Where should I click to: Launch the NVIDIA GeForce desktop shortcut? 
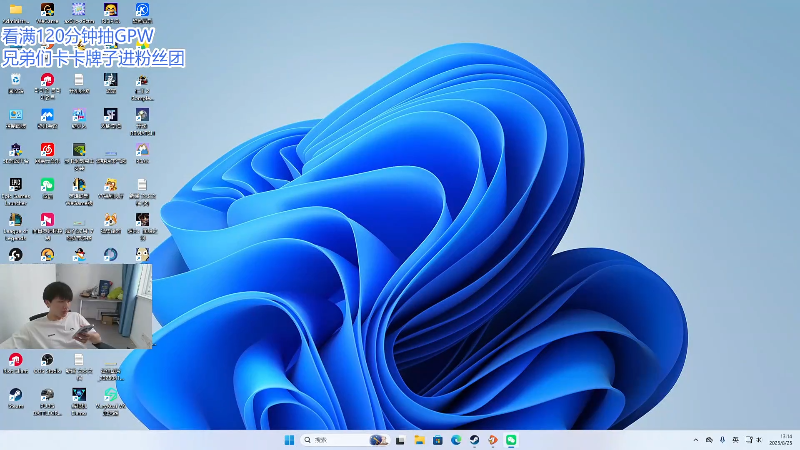tap(79, 149)
